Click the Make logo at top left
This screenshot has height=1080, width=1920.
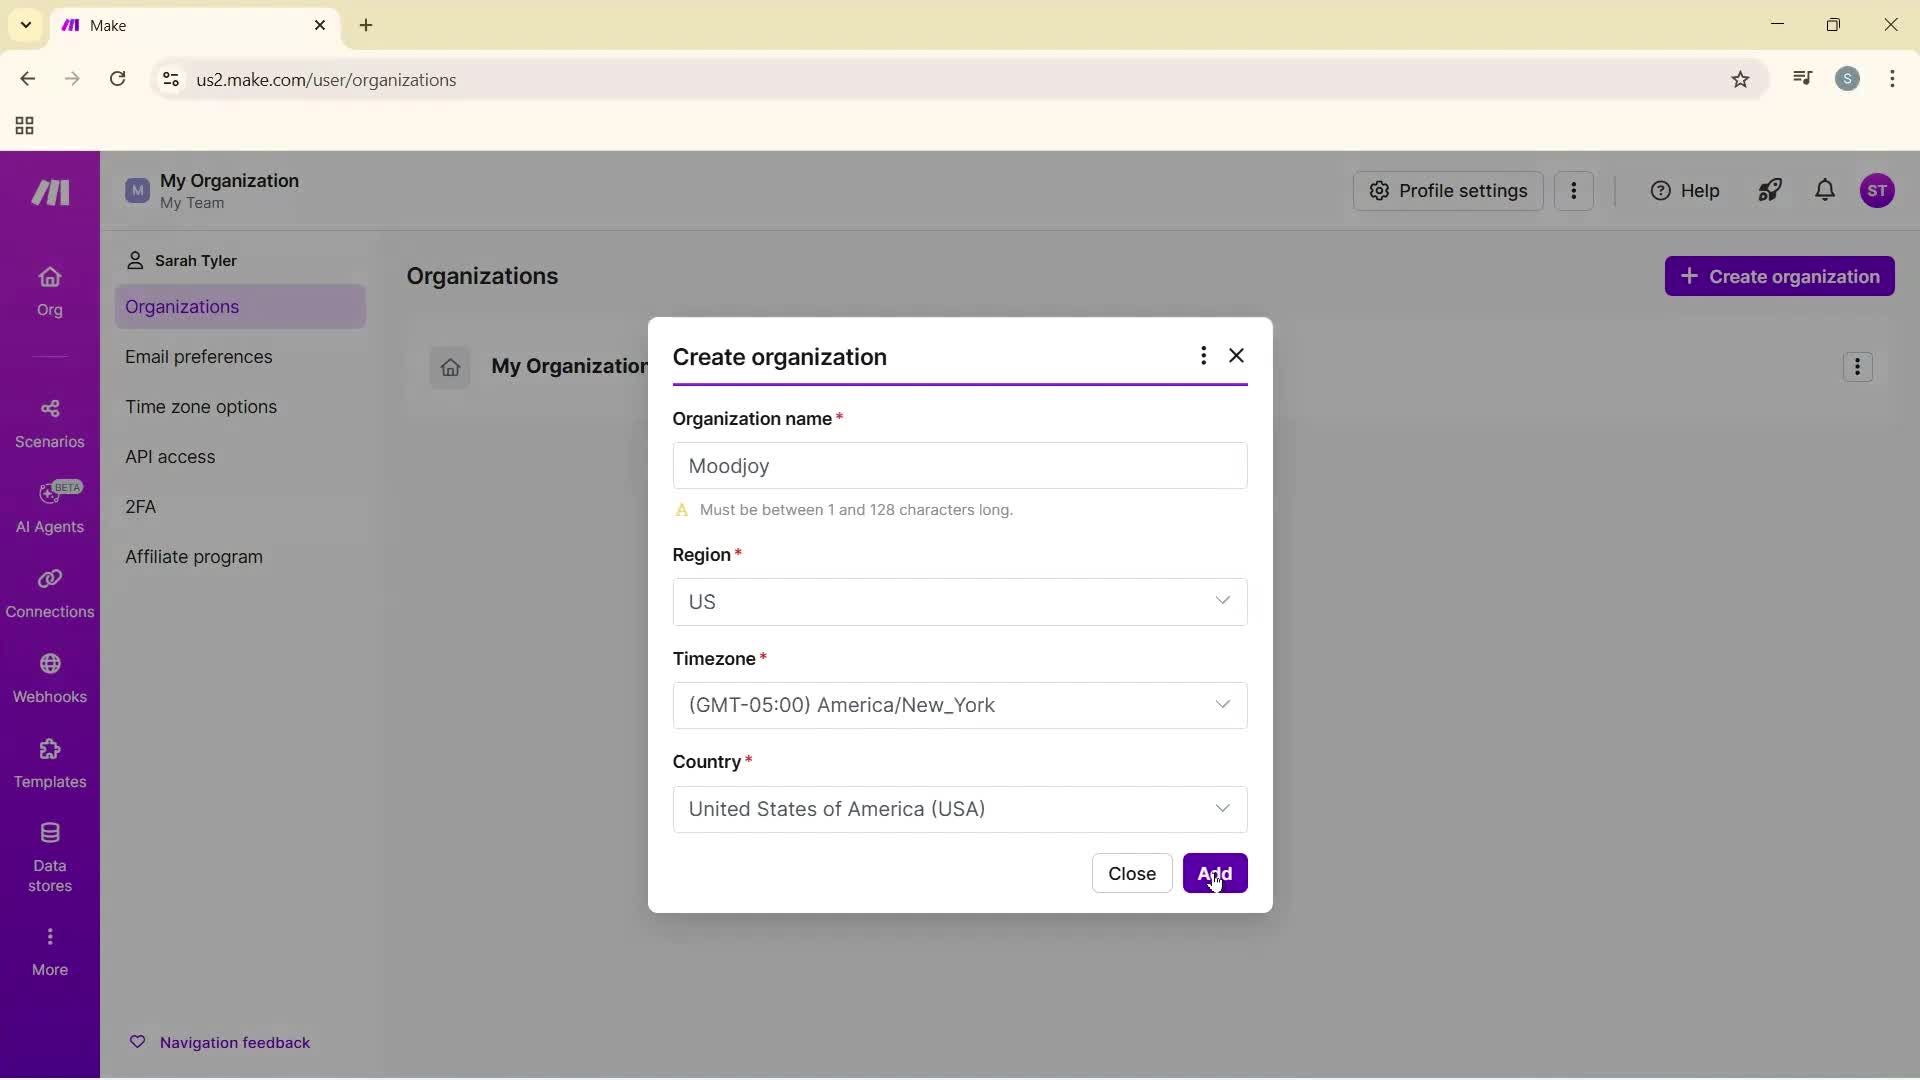49,192
